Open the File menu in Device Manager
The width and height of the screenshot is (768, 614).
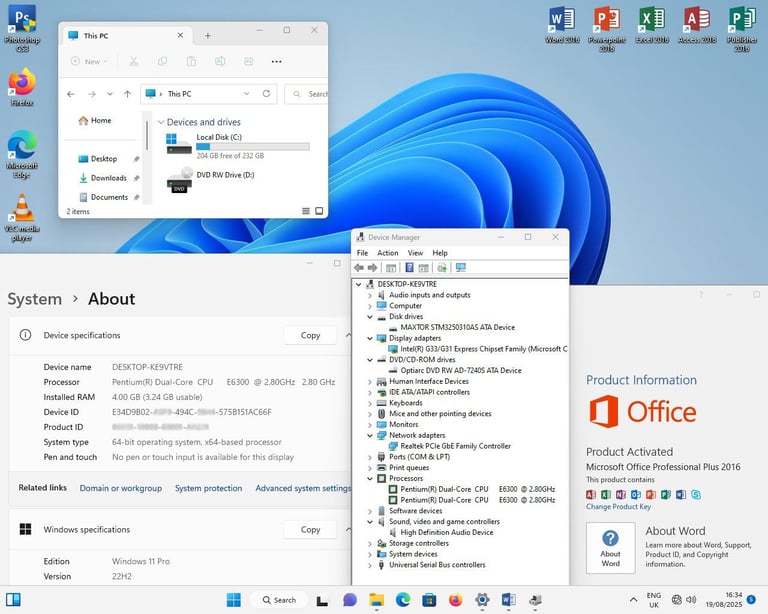coord(362,253)
